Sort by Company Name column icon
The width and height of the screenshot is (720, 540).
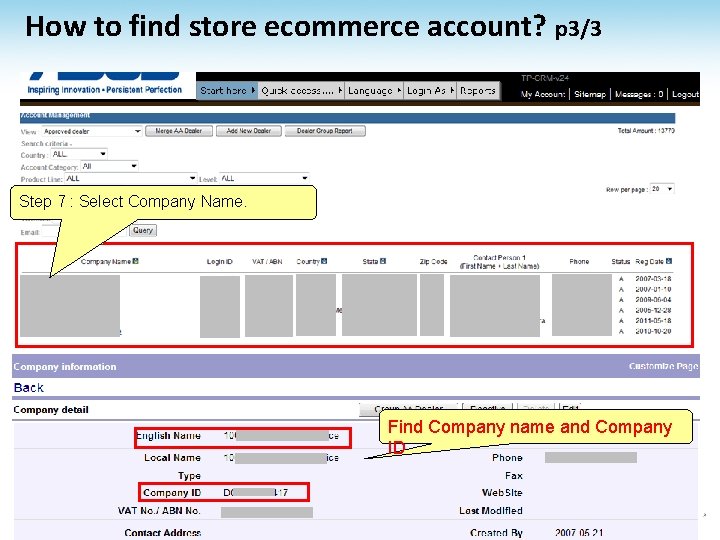pos(135,261)
